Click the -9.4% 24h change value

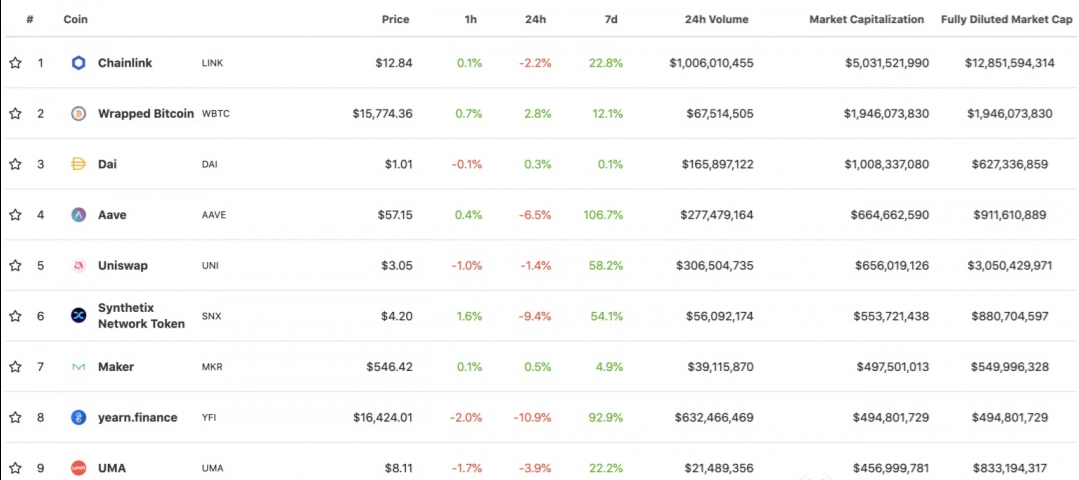click(x=535, y=316)
